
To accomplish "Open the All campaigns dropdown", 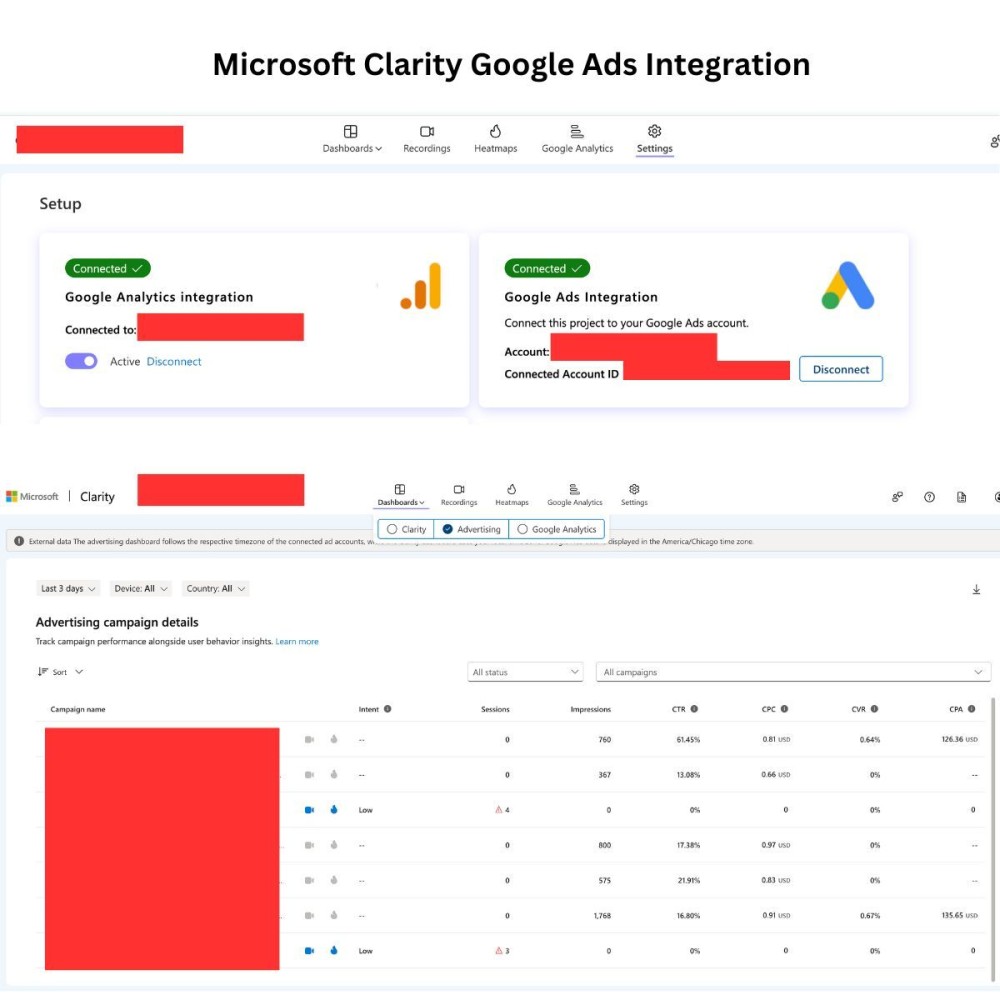I will click(x=793, y=672).
